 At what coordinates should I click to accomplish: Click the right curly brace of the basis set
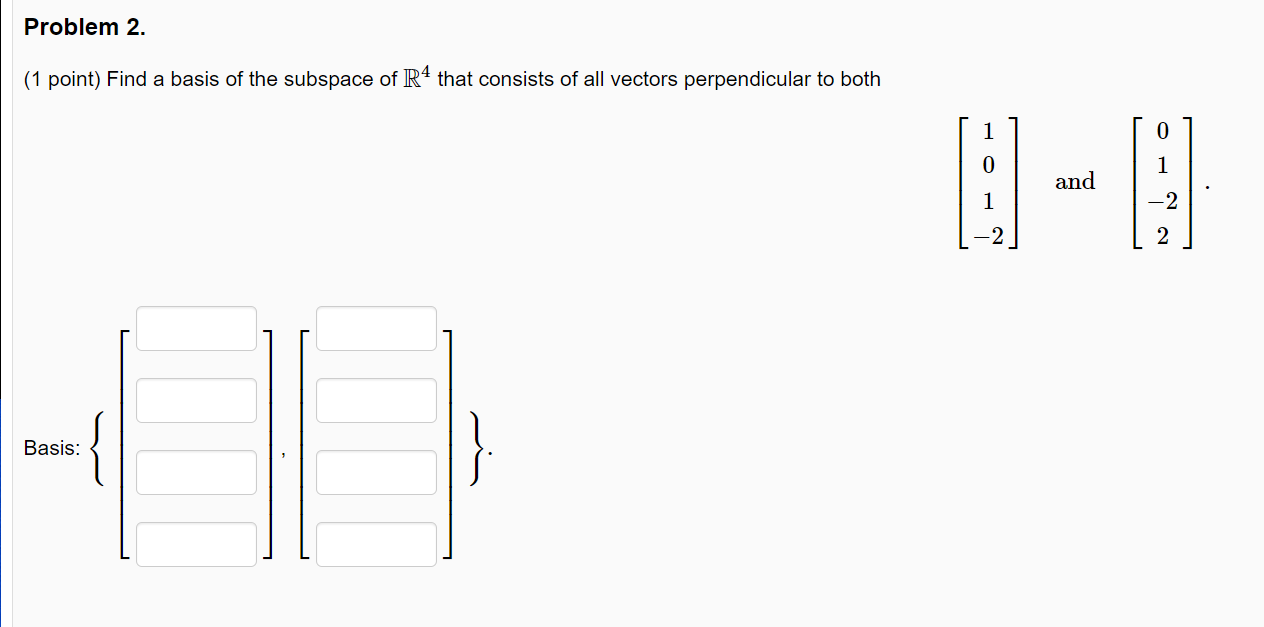477,448
